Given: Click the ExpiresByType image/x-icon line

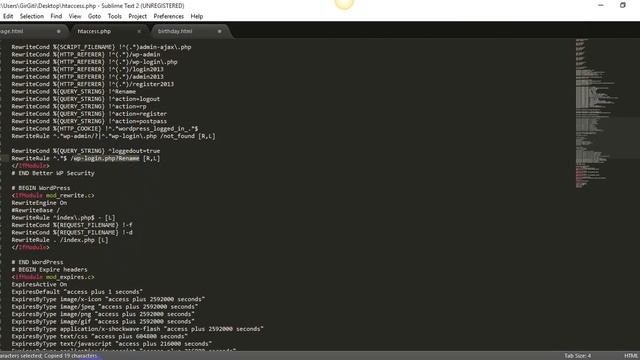Looking at the screenshot, I should click(108, 299).
